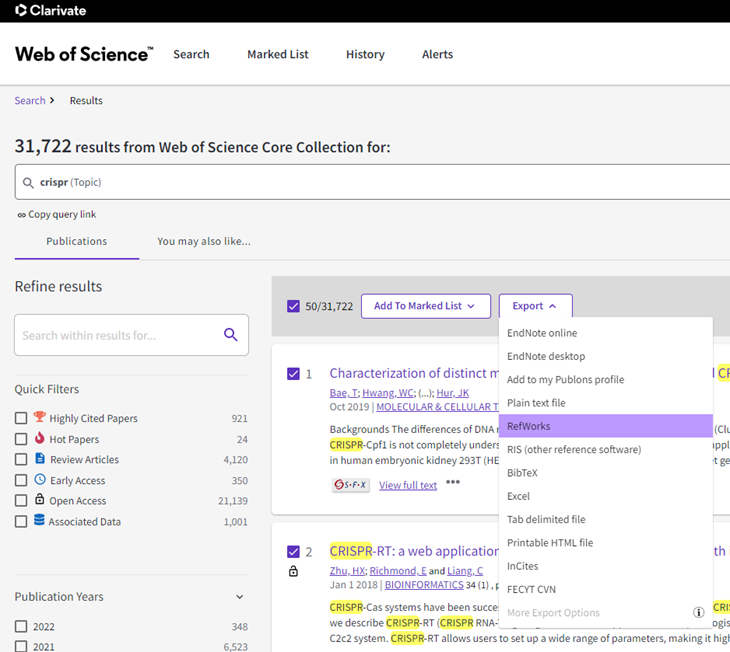
Task: Select Printable HTML file option
Action: [606, 543]
